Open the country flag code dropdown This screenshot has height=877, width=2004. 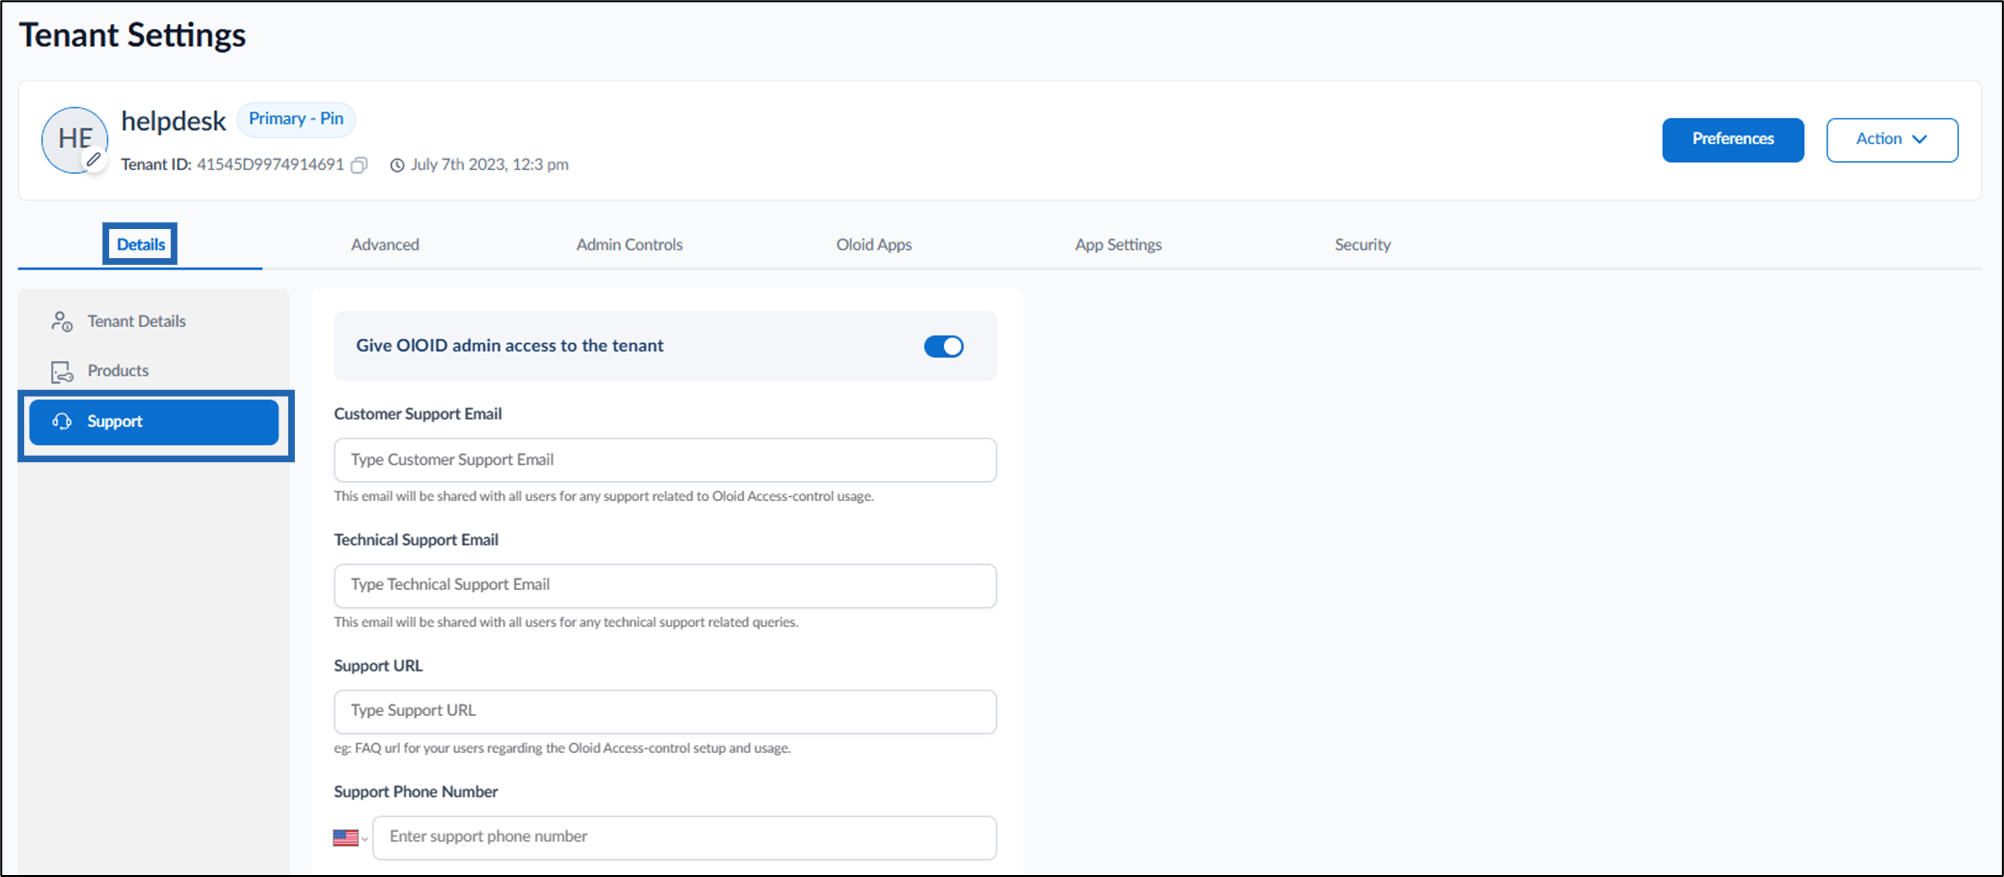[351, 838]
